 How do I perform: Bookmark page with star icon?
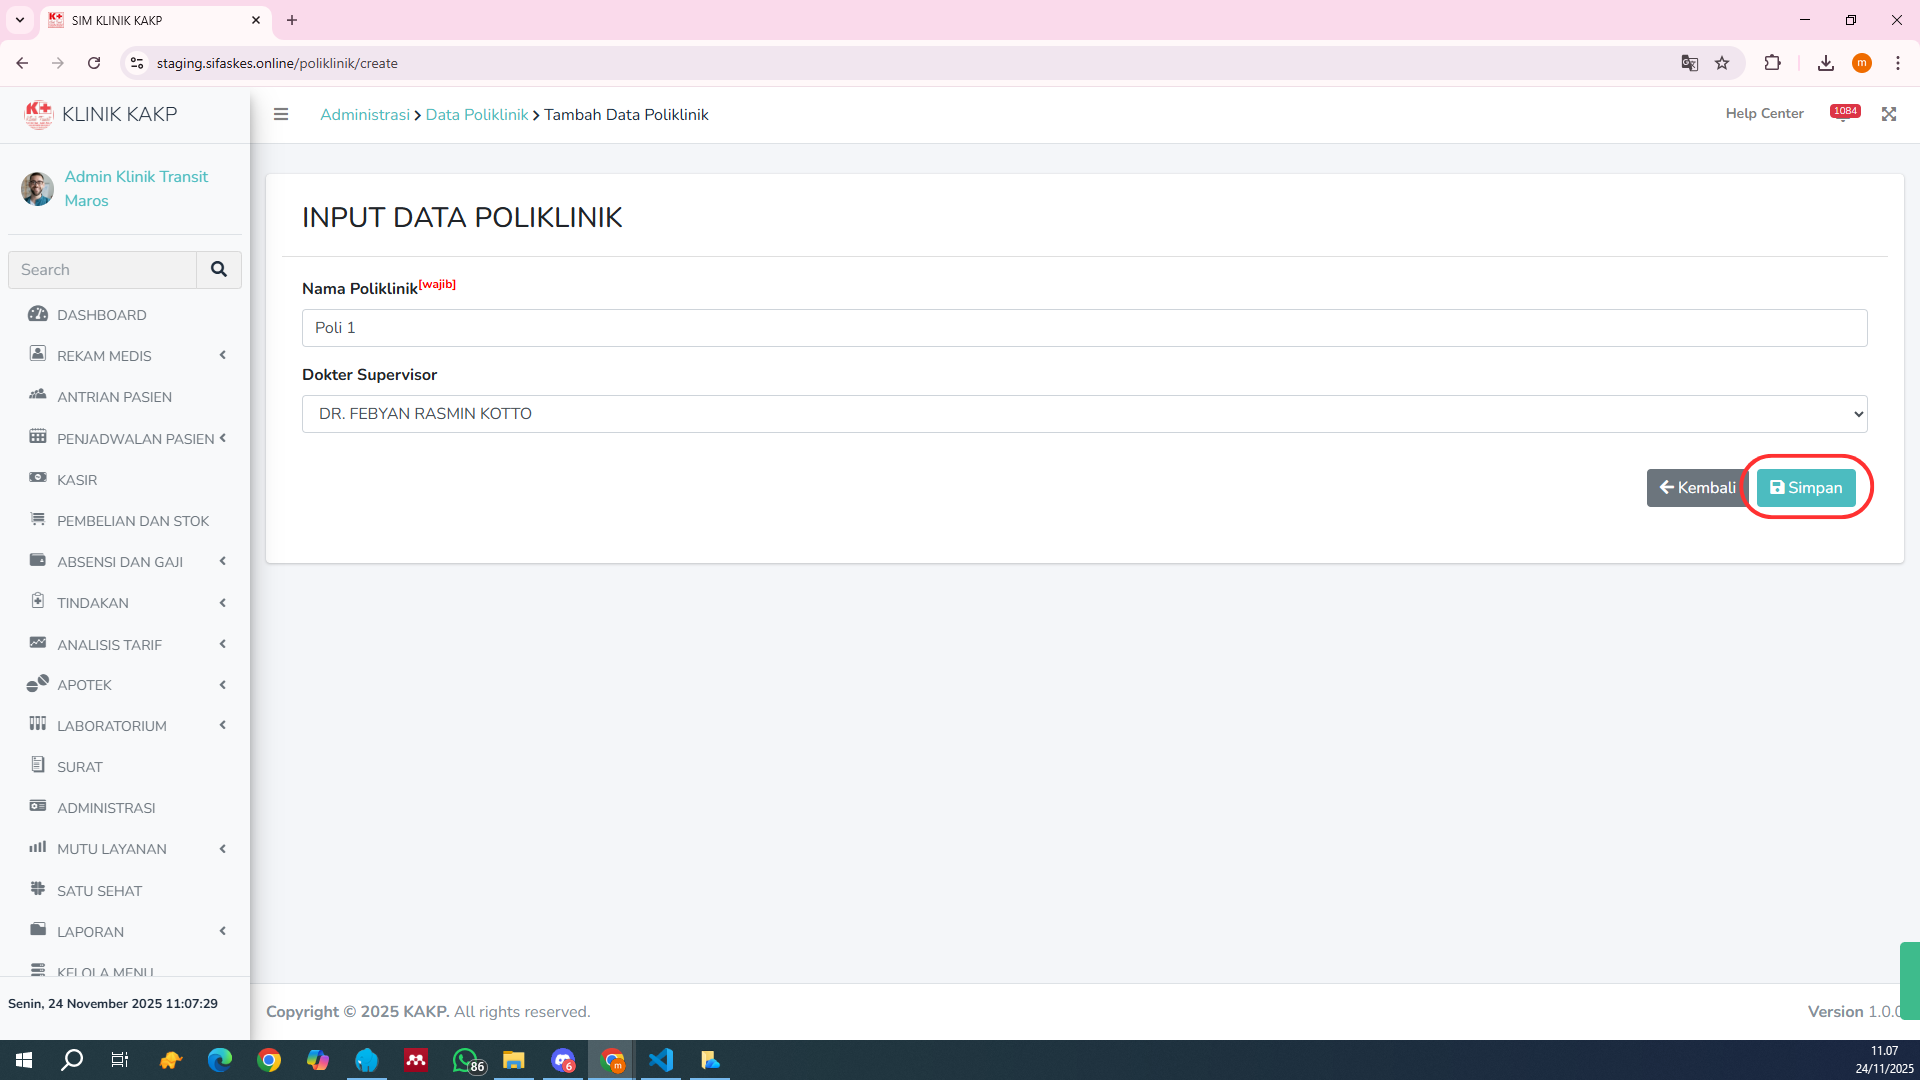click(x=1722, y=63)
